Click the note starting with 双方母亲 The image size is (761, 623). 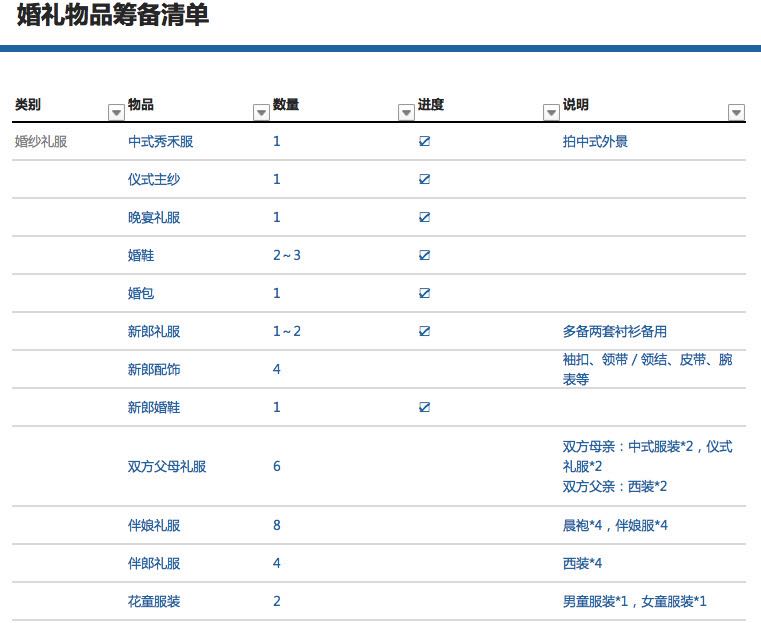click(647, 466)
